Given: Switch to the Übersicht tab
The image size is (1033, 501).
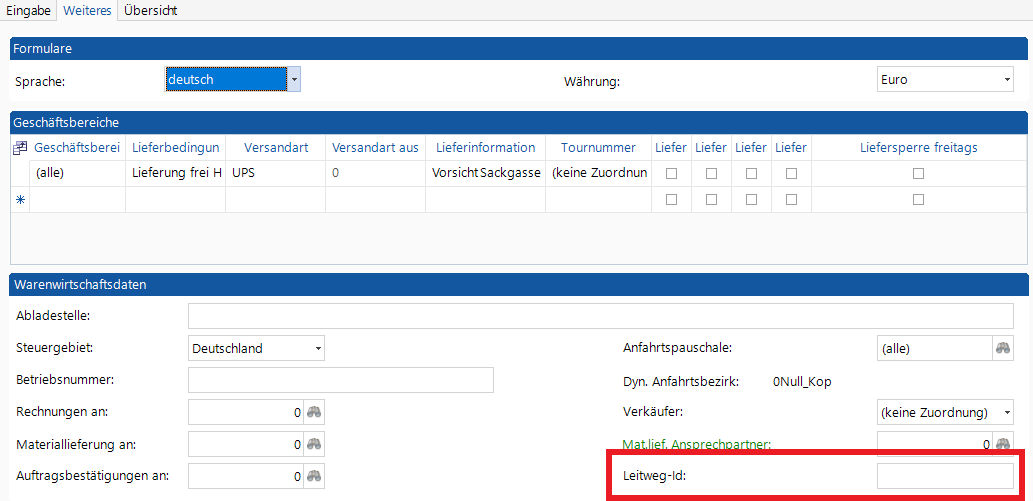Looking at the screenshot, I should pos(150,10).
